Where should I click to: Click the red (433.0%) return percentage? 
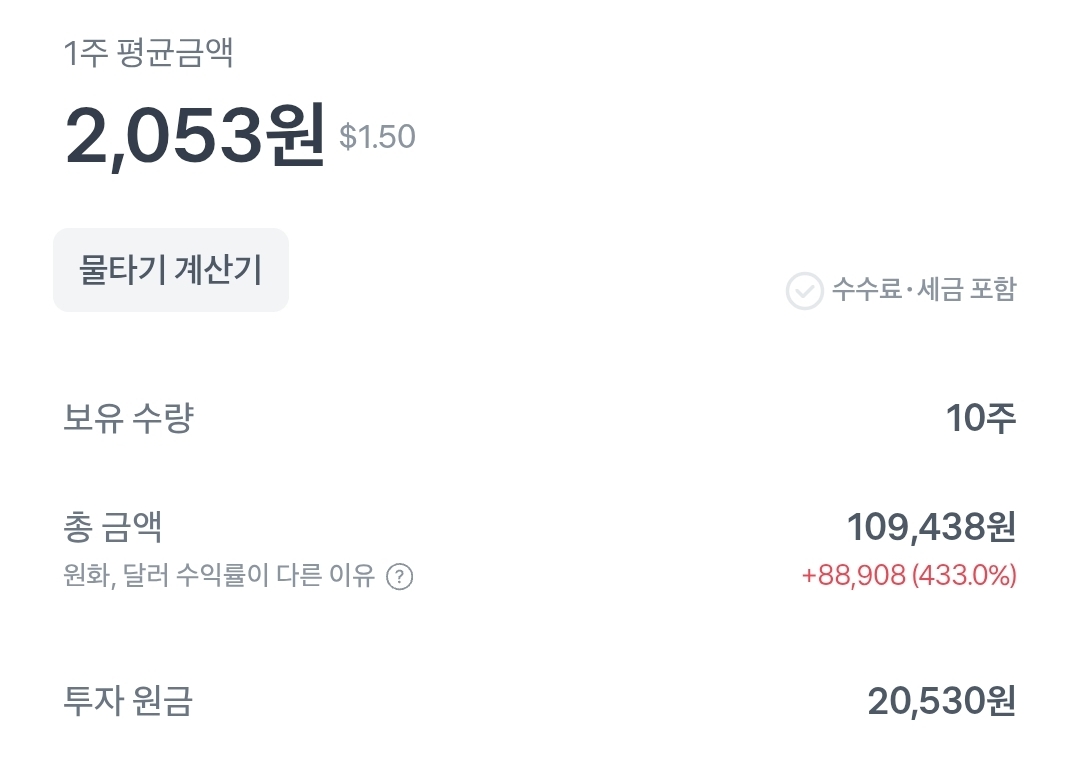click(964, 576)
